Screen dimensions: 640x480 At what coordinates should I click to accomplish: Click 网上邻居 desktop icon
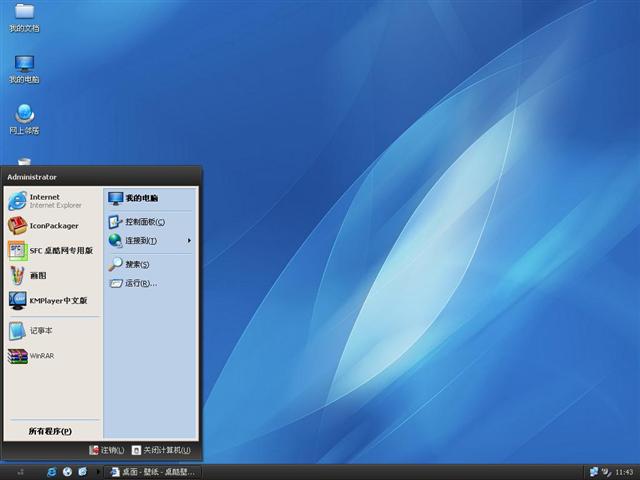(24, 116)
